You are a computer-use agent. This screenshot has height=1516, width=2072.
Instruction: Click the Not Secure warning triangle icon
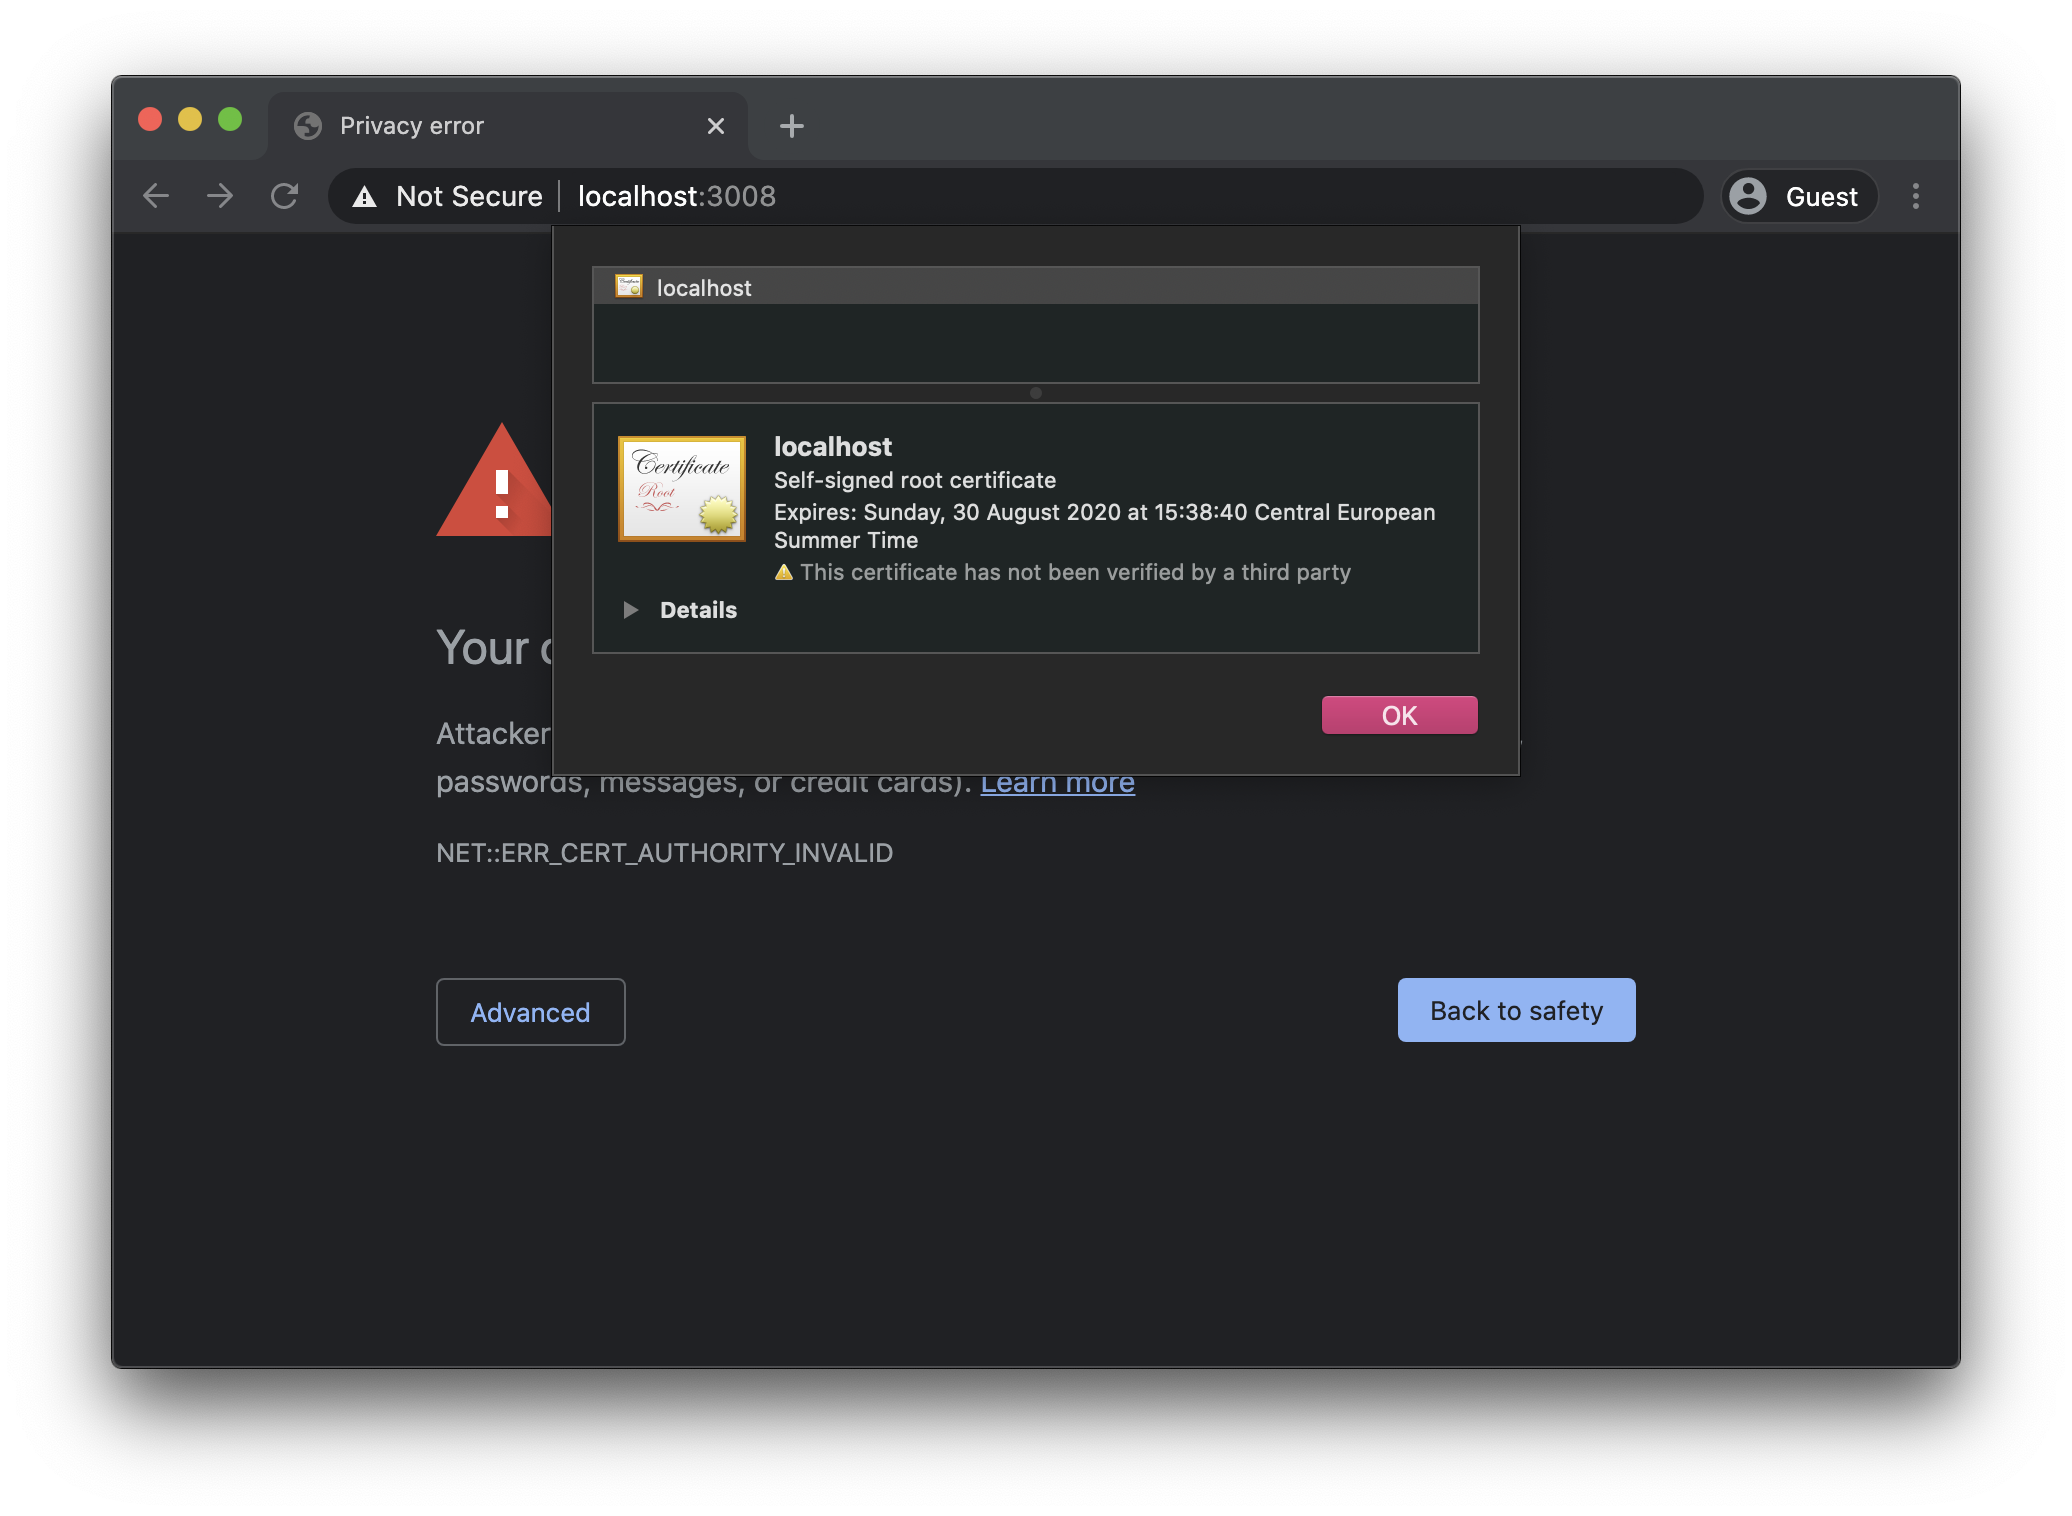365,197
